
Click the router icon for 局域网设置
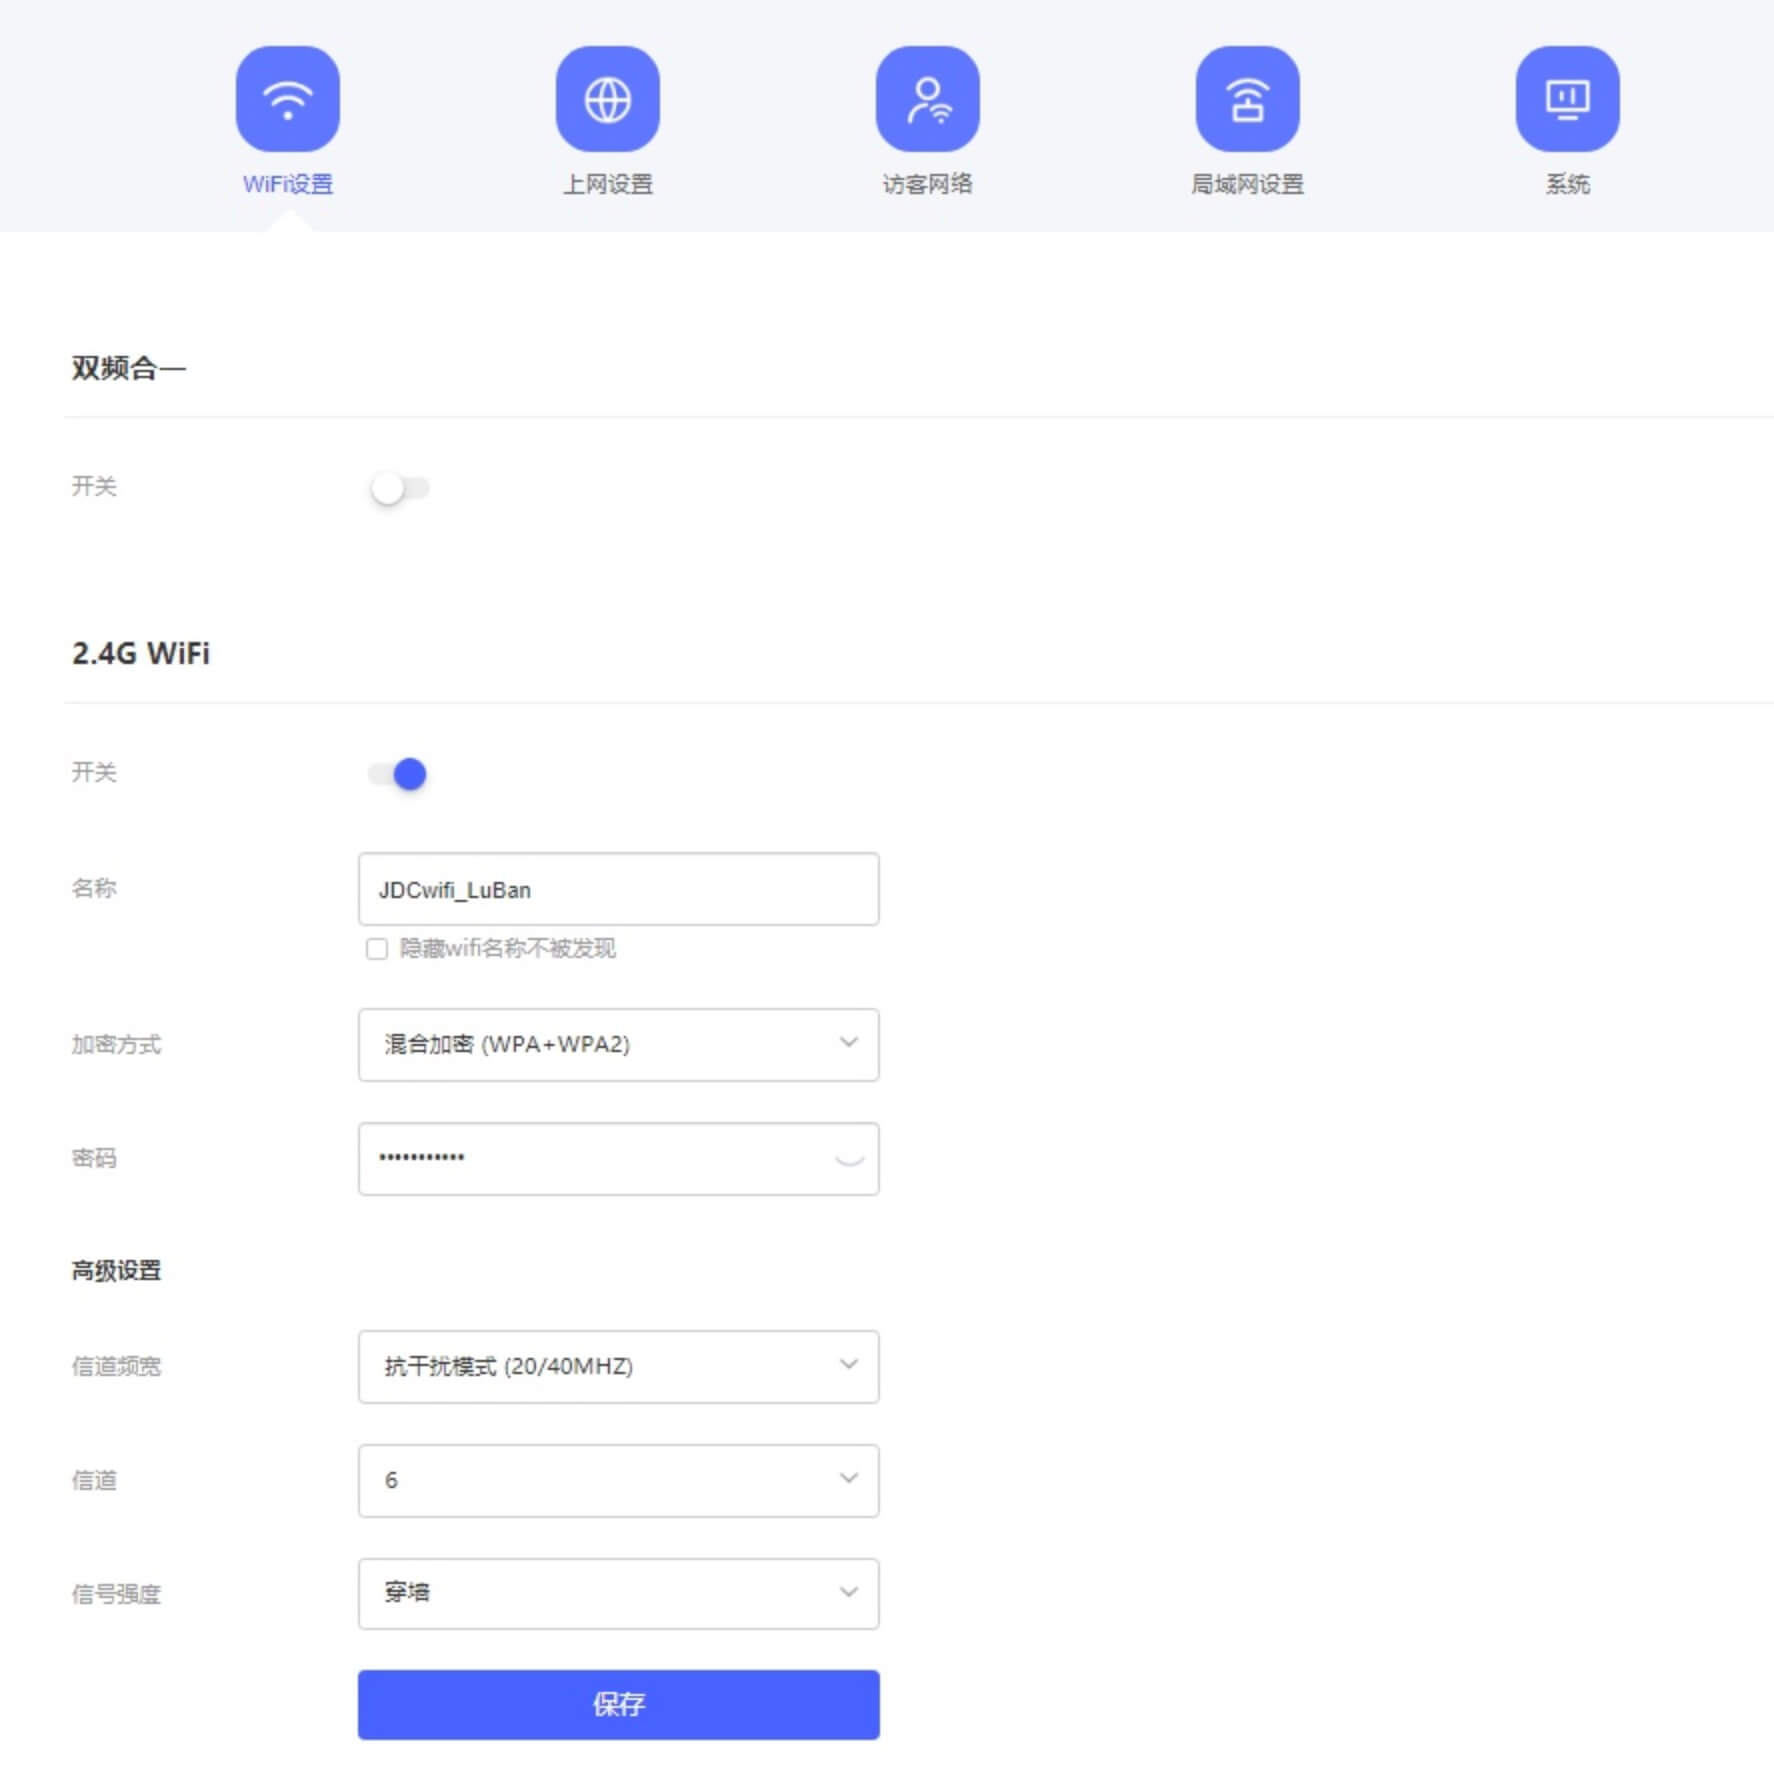coord(1247,97)
